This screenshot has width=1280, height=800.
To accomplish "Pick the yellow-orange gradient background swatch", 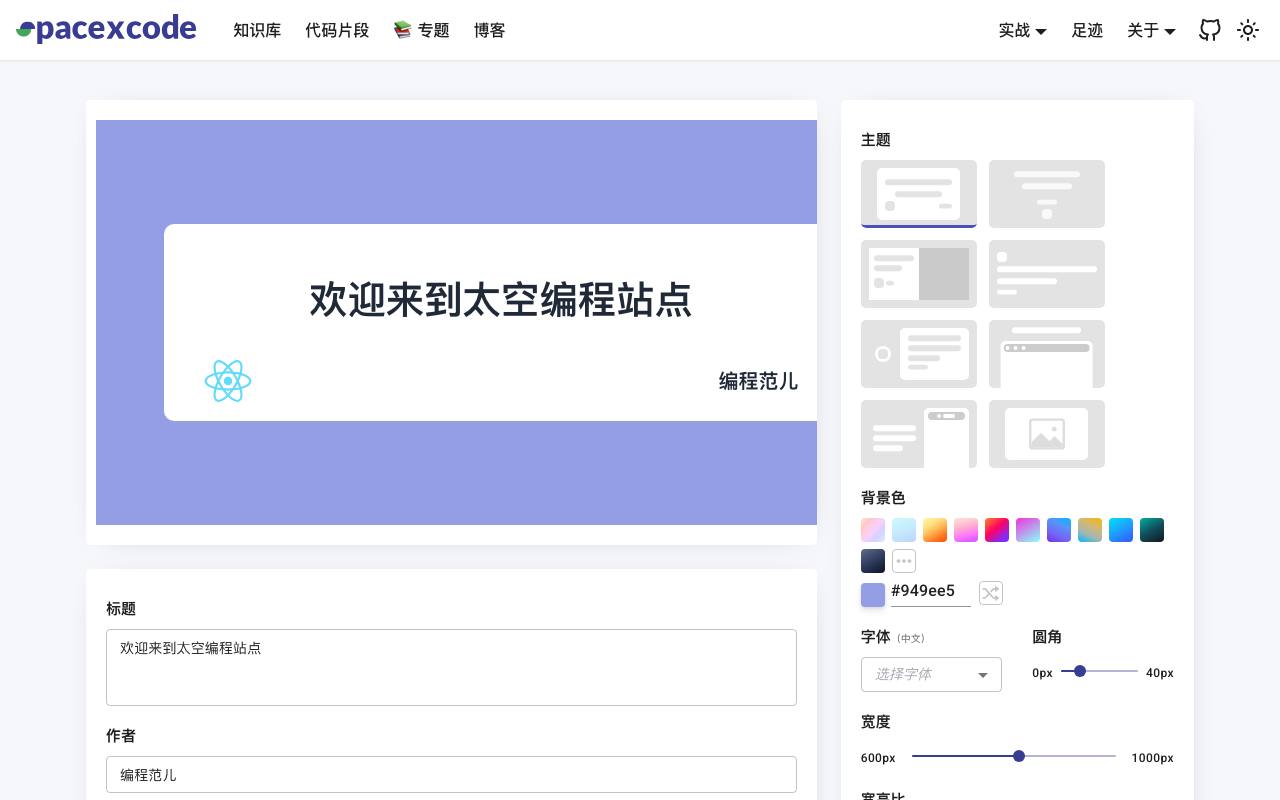I will click(935, 530).
